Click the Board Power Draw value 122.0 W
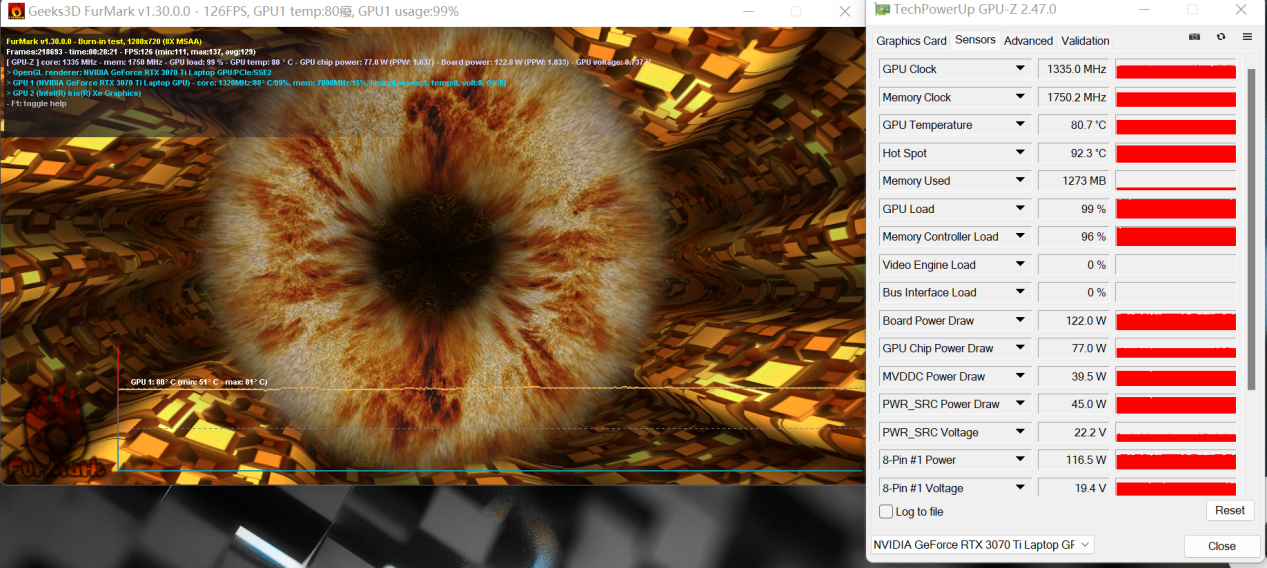 [x=1074, y=321]
